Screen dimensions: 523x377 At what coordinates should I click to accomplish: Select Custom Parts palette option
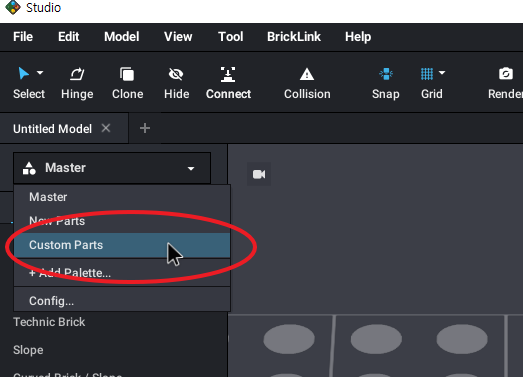122,245
